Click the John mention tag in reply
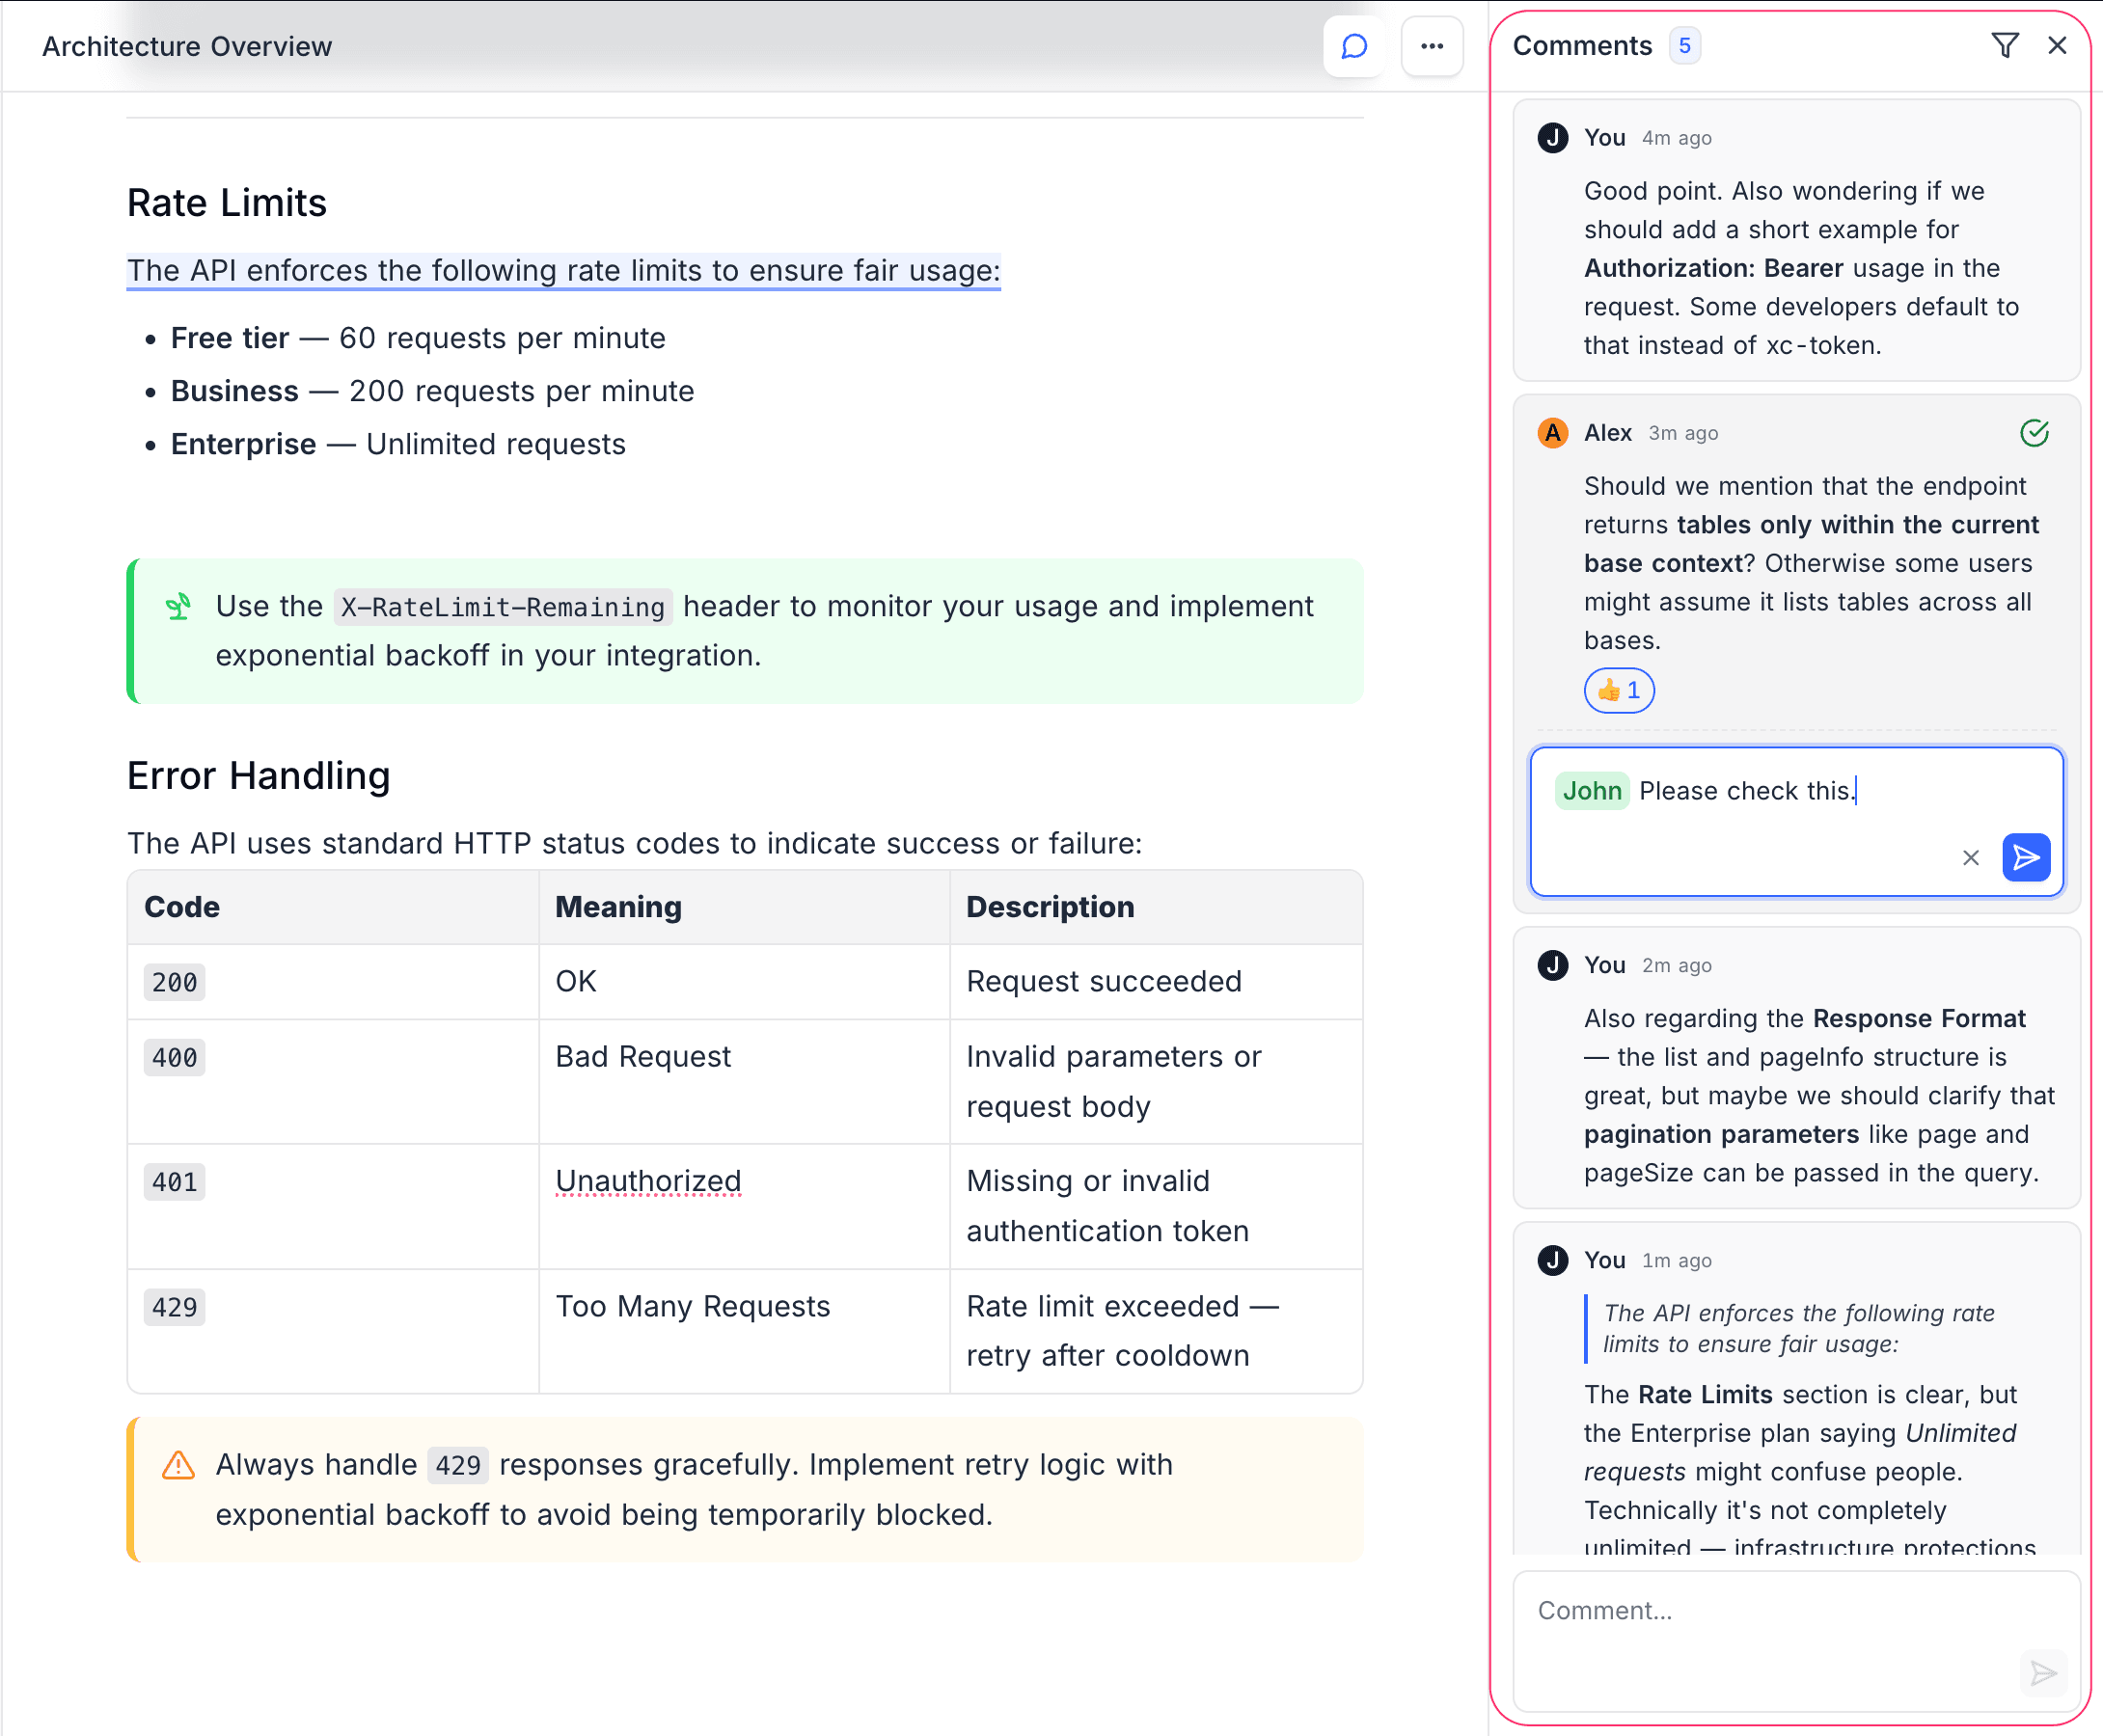2103x1736 pixels. (x=1591, y=791)
